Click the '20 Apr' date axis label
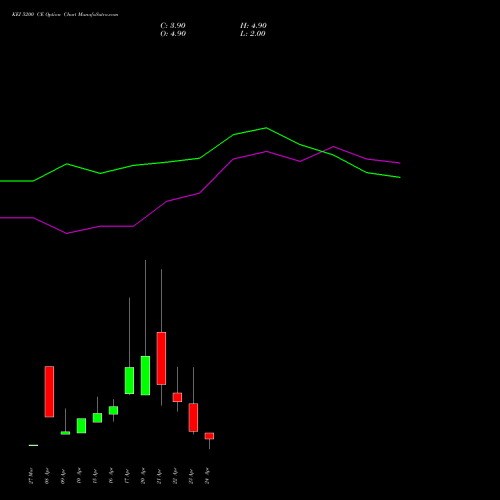The image size is (500, 500). click(x=143, y=476)
